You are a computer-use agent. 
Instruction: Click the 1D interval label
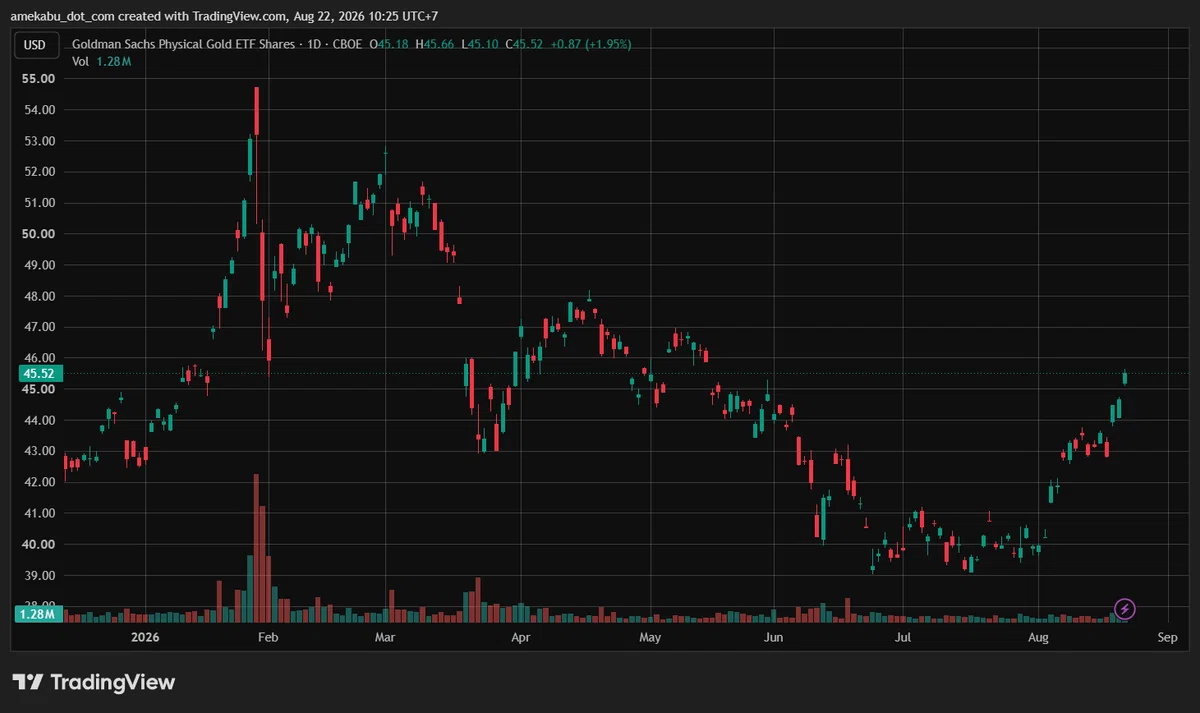coord(315,44)
